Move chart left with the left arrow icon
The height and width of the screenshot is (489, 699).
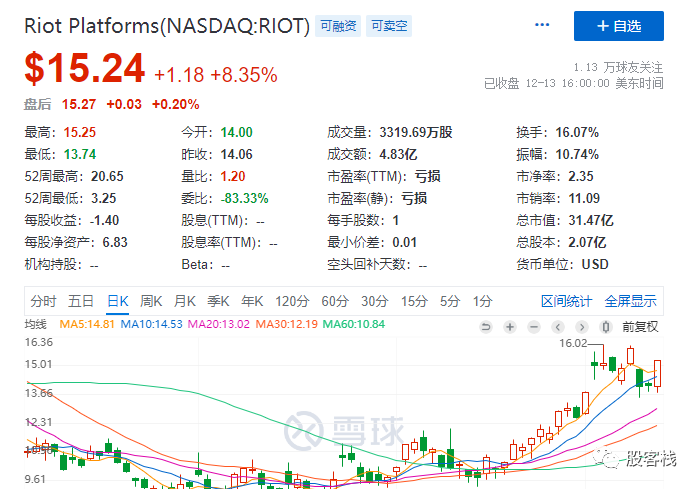coord(558,327)
